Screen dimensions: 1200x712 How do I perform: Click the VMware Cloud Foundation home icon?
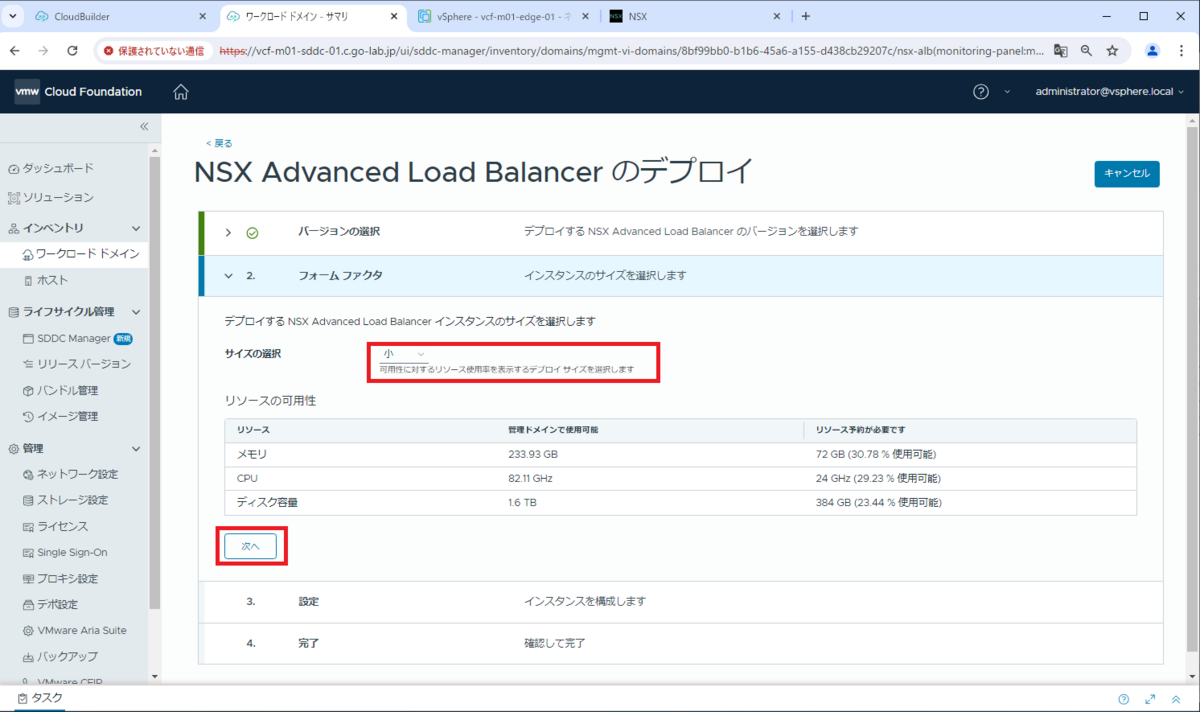181,92
